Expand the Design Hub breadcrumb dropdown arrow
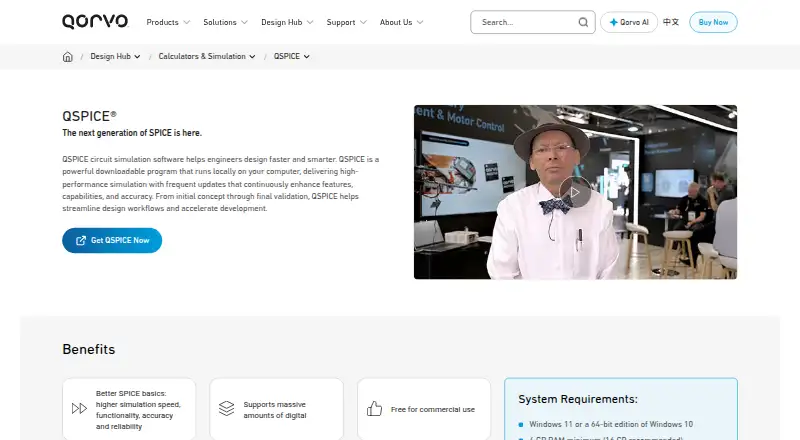Image resolution: width=800 pixels, height=440 pixels. (x=137, y=57)
